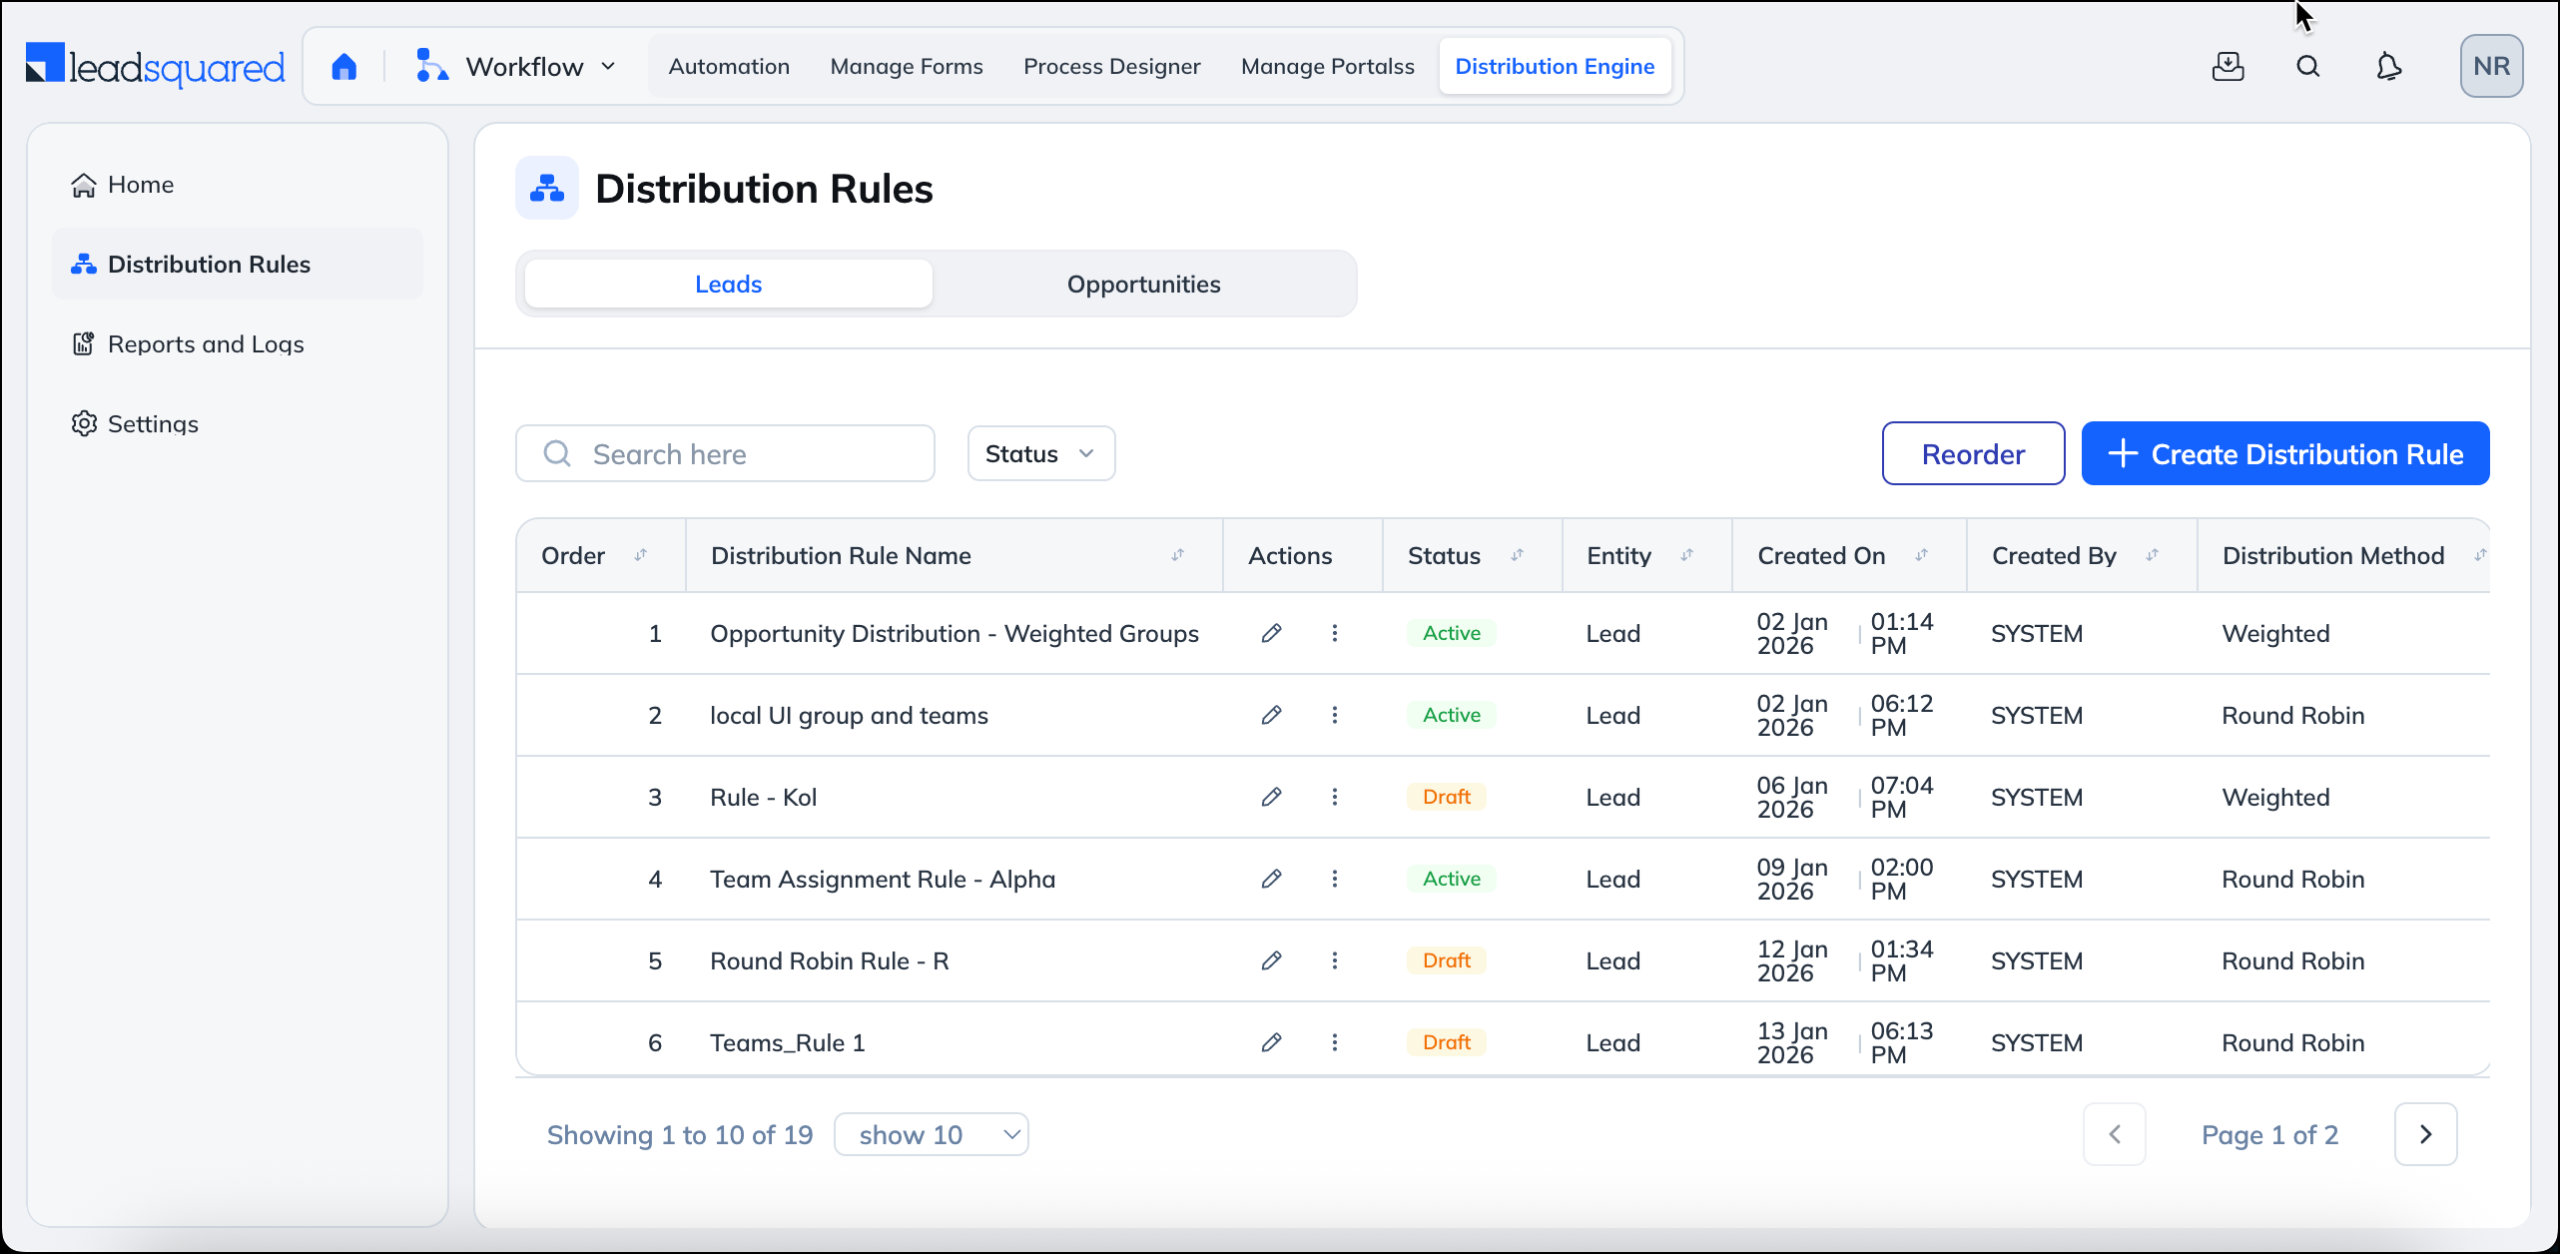Screen dimensions: 2560x1254
Task: Toggle sorting on Created On column
Action: (x=1922, y=555)
